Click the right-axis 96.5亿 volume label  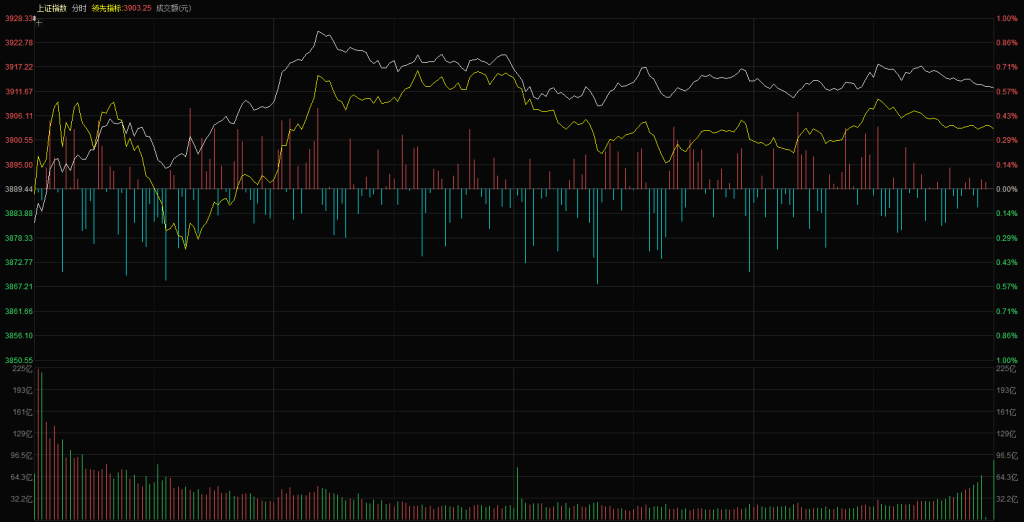[1006, 455]
